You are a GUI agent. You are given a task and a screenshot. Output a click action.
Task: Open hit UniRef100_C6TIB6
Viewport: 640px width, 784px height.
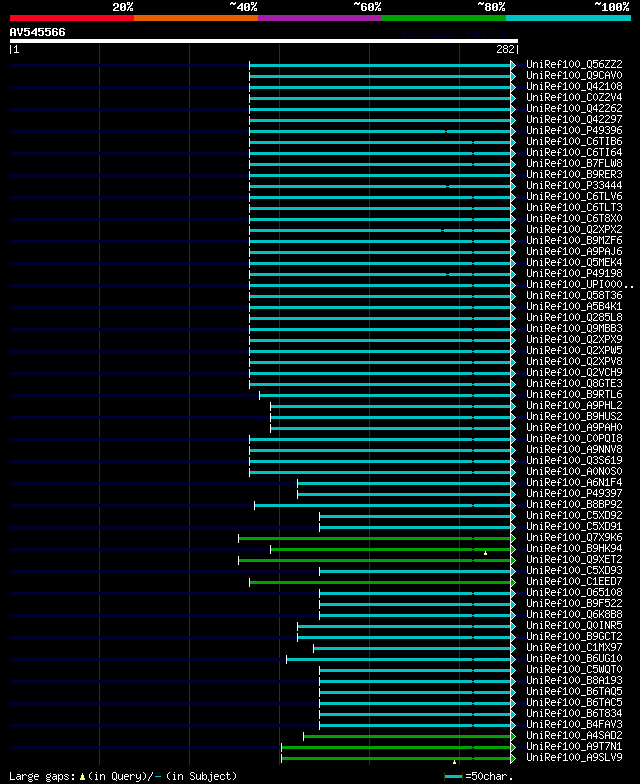point(574,142)
